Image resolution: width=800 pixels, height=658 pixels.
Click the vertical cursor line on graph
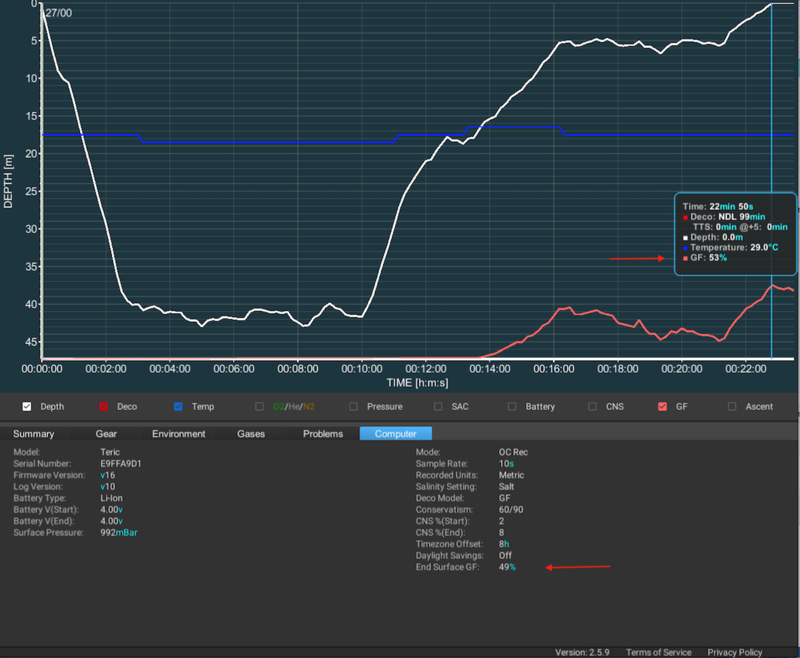coord(771,150)
